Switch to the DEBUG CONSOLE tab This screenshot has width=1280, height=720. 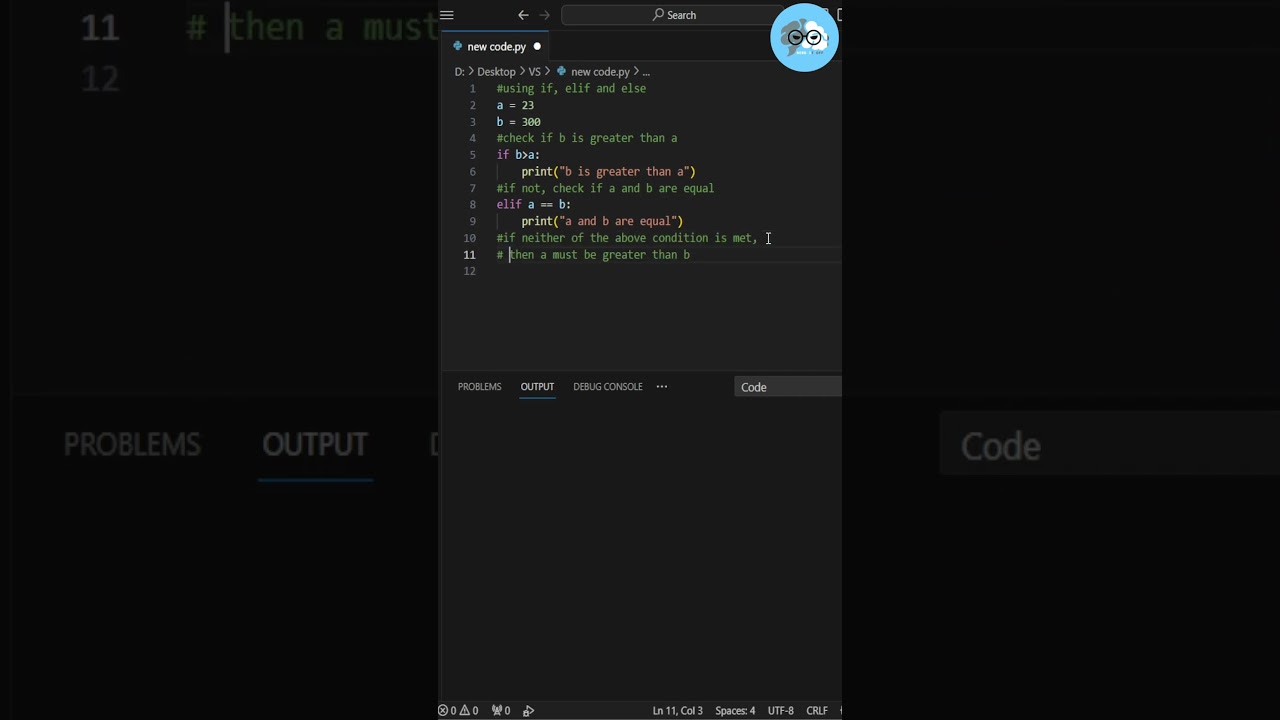click(x=608, y=387)
